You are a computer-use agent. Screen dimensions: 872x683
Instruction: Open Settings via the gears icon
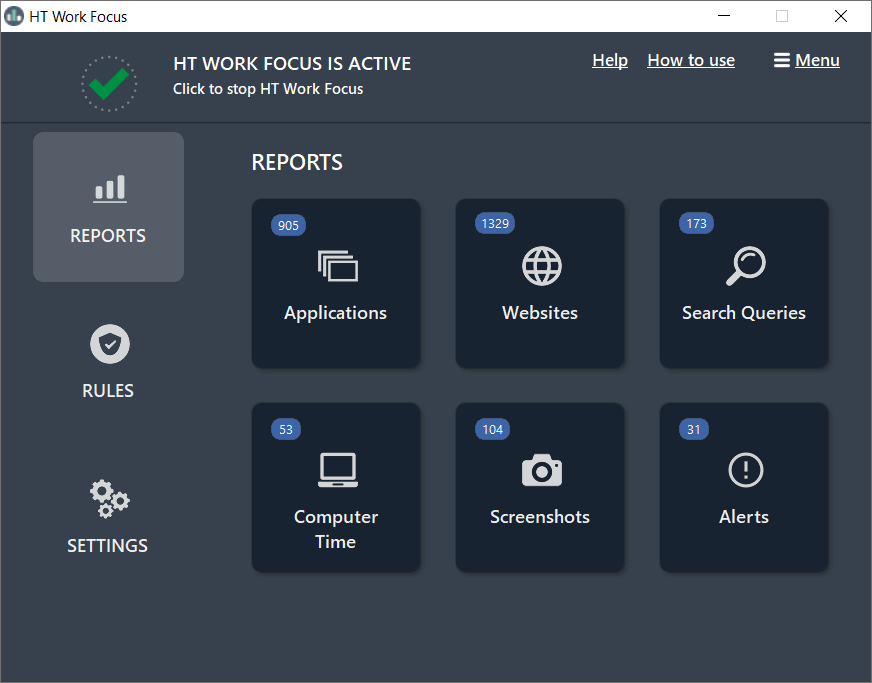(x=110, y=499)
